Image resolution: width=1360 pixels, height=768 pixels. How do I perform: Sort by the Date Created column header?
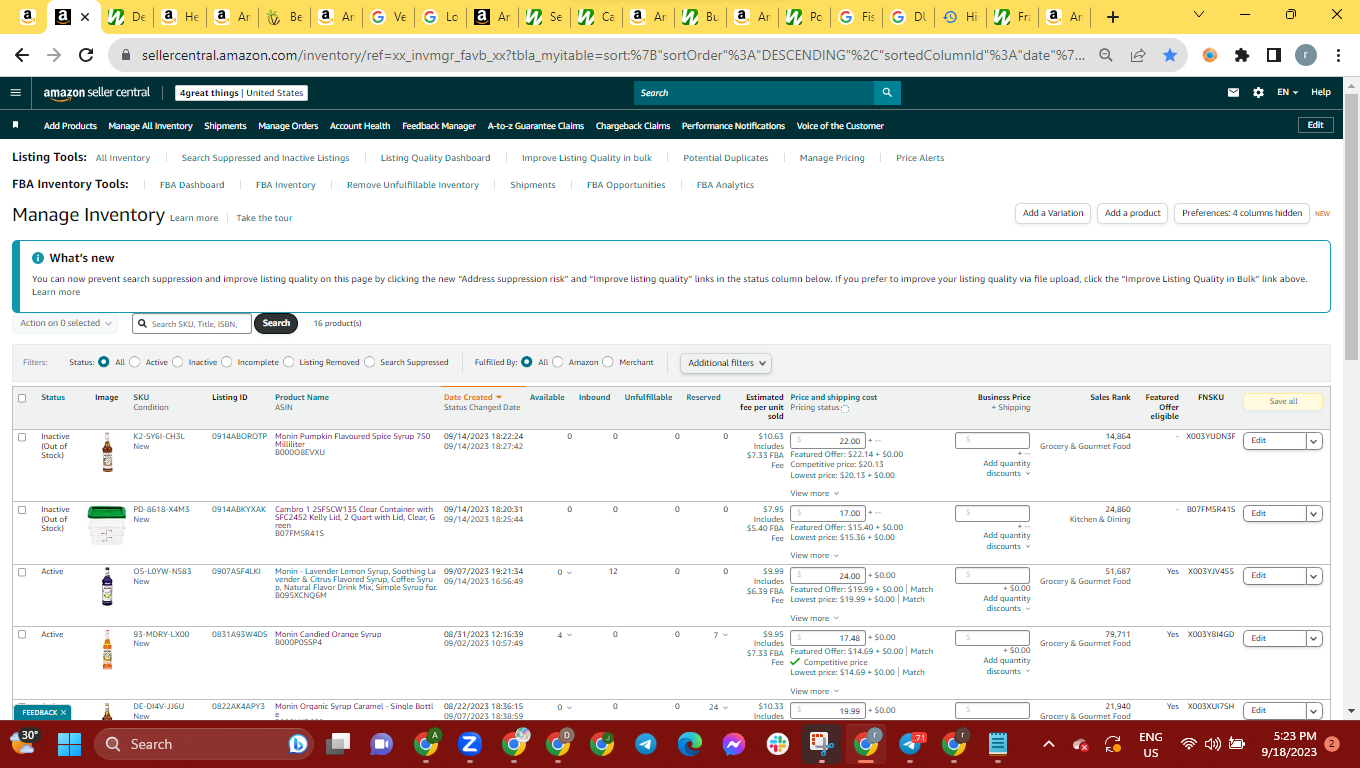pos(473,398)
